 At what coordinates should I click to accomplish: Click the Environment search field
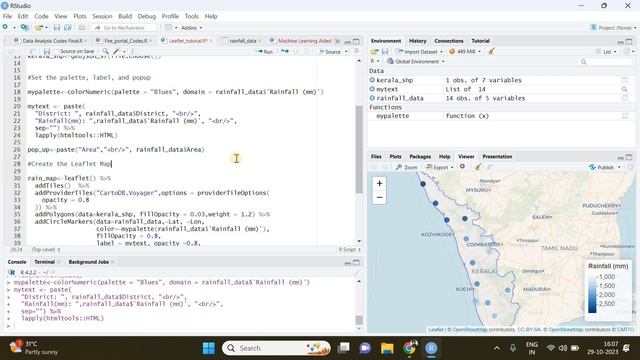click(606, 62)
